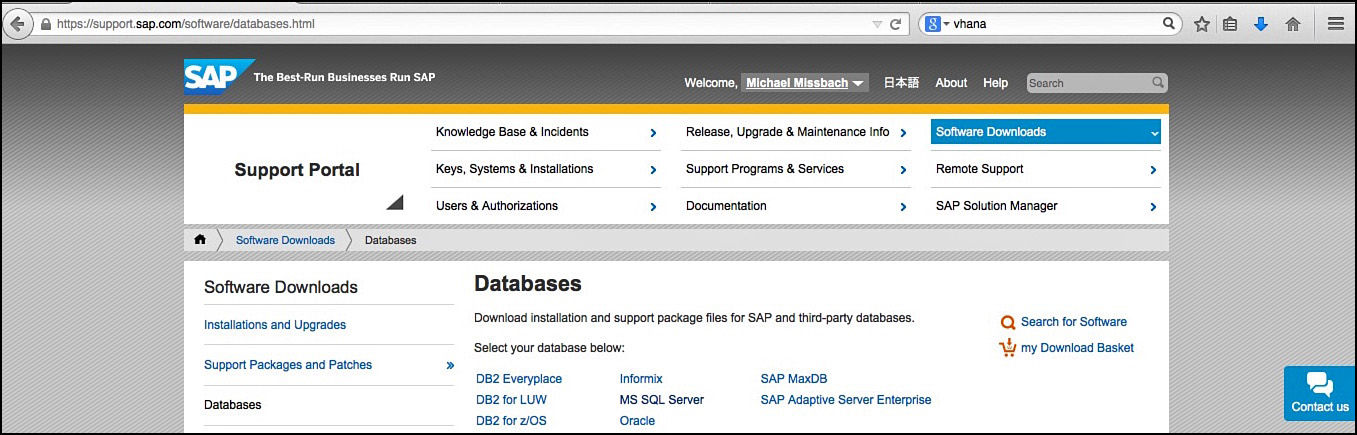This screenshot has height=435, width=1357.
Task: Reload the page with the refresh icon
Action: (x=896, y=24)
